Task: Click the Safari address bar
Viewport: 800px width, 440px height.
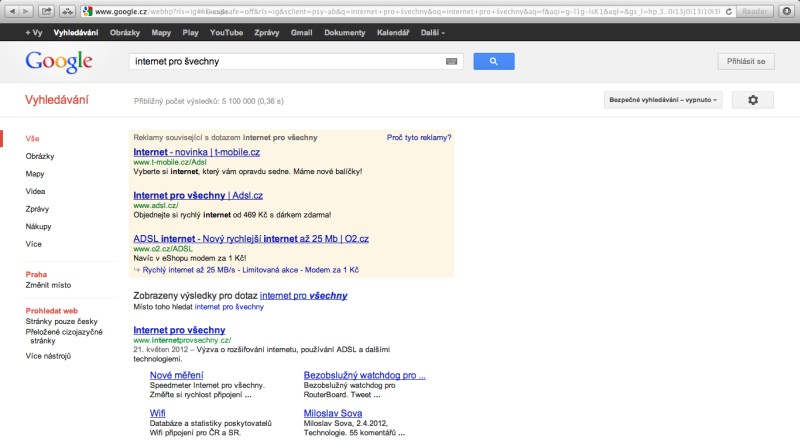Action: (x=407, y=11)
